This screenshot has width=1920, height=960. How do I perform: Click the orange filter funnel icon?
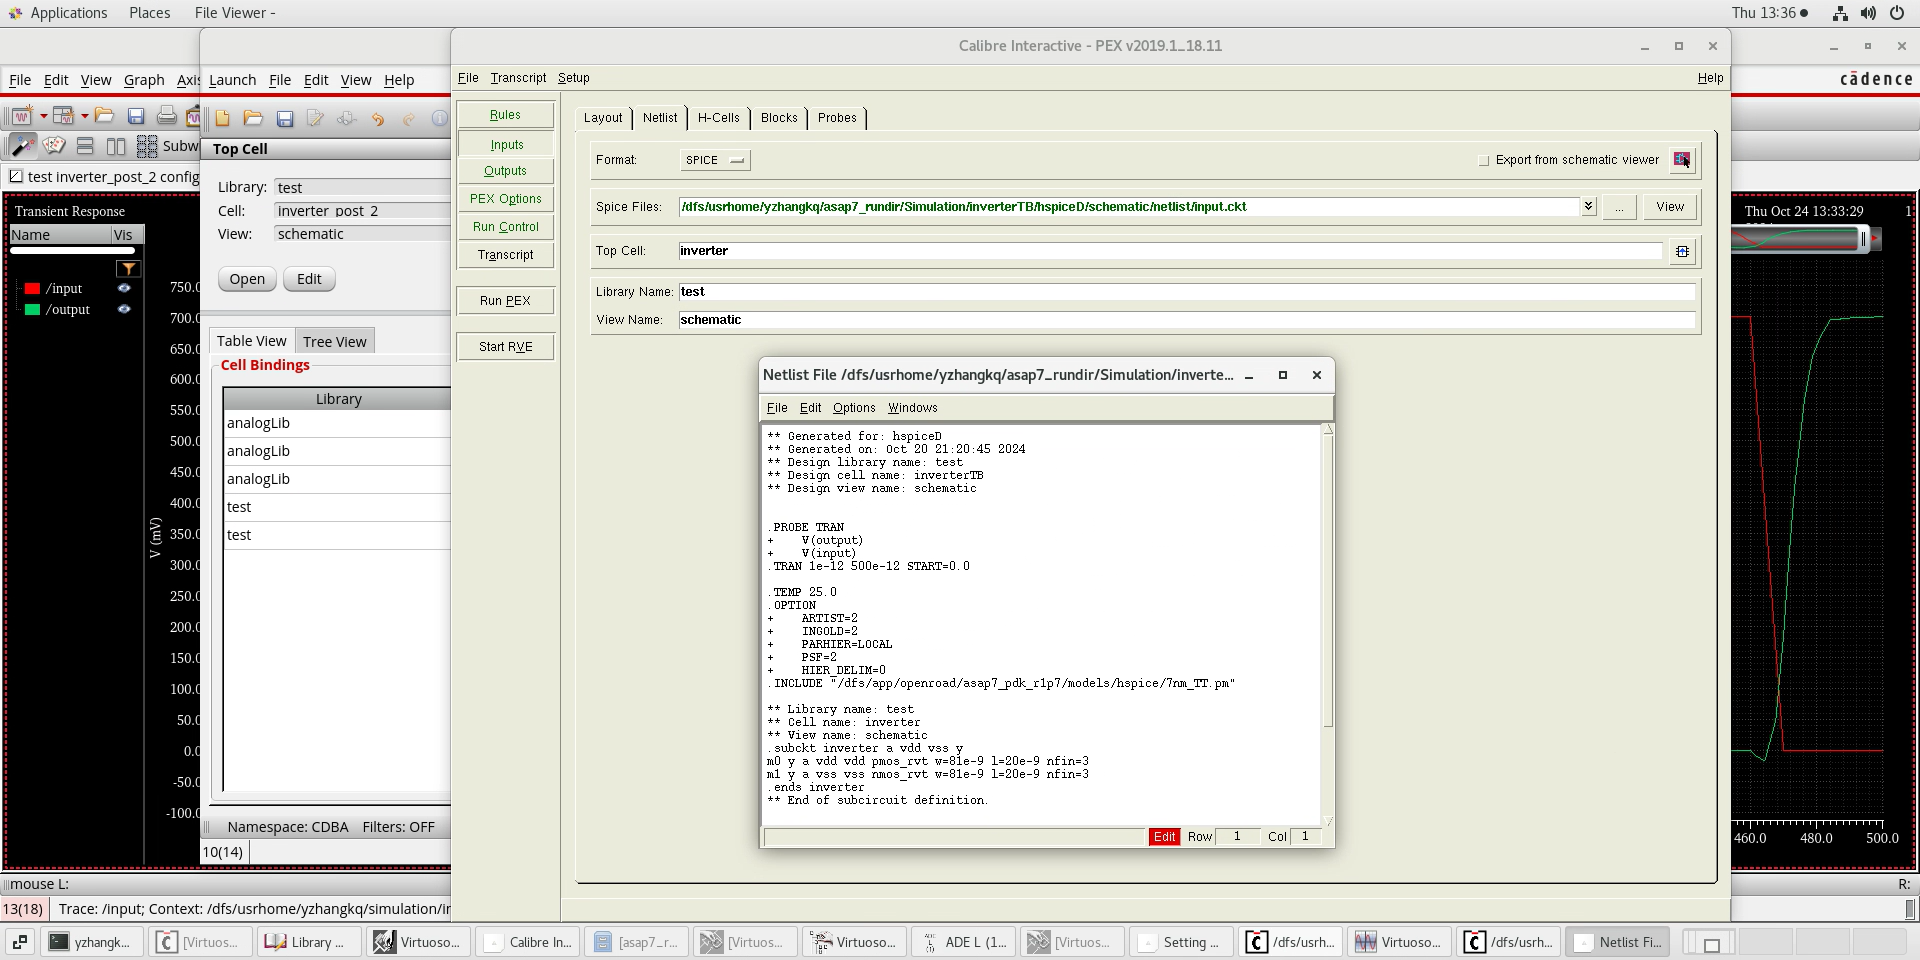click(x=128, y=268)
